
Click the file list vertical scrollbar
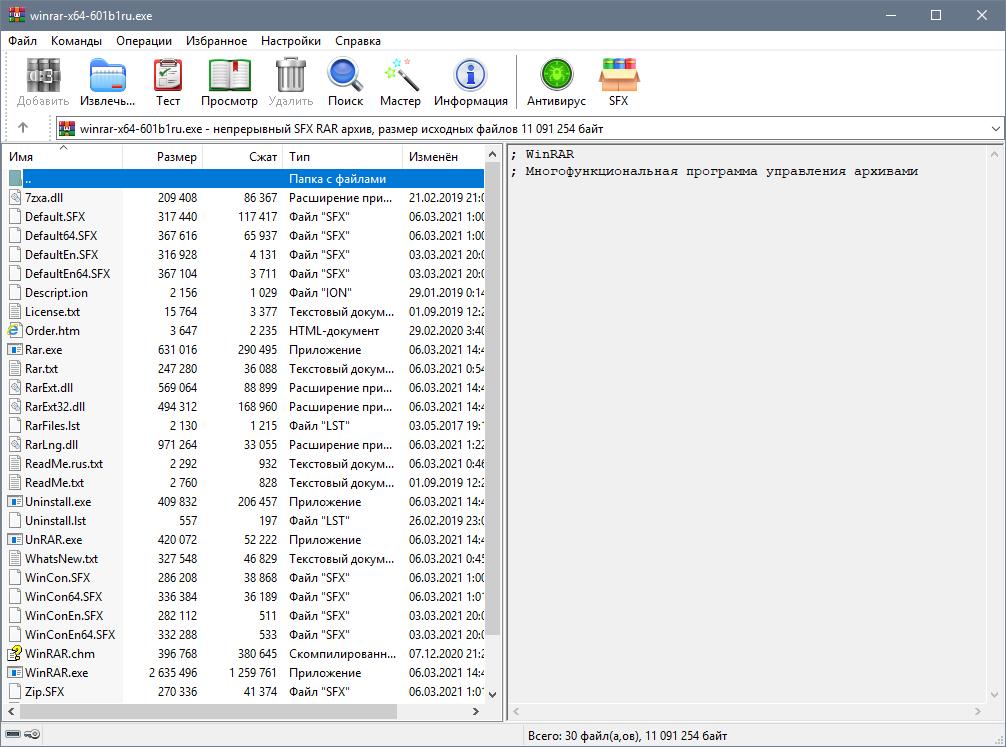click(493, 400)
